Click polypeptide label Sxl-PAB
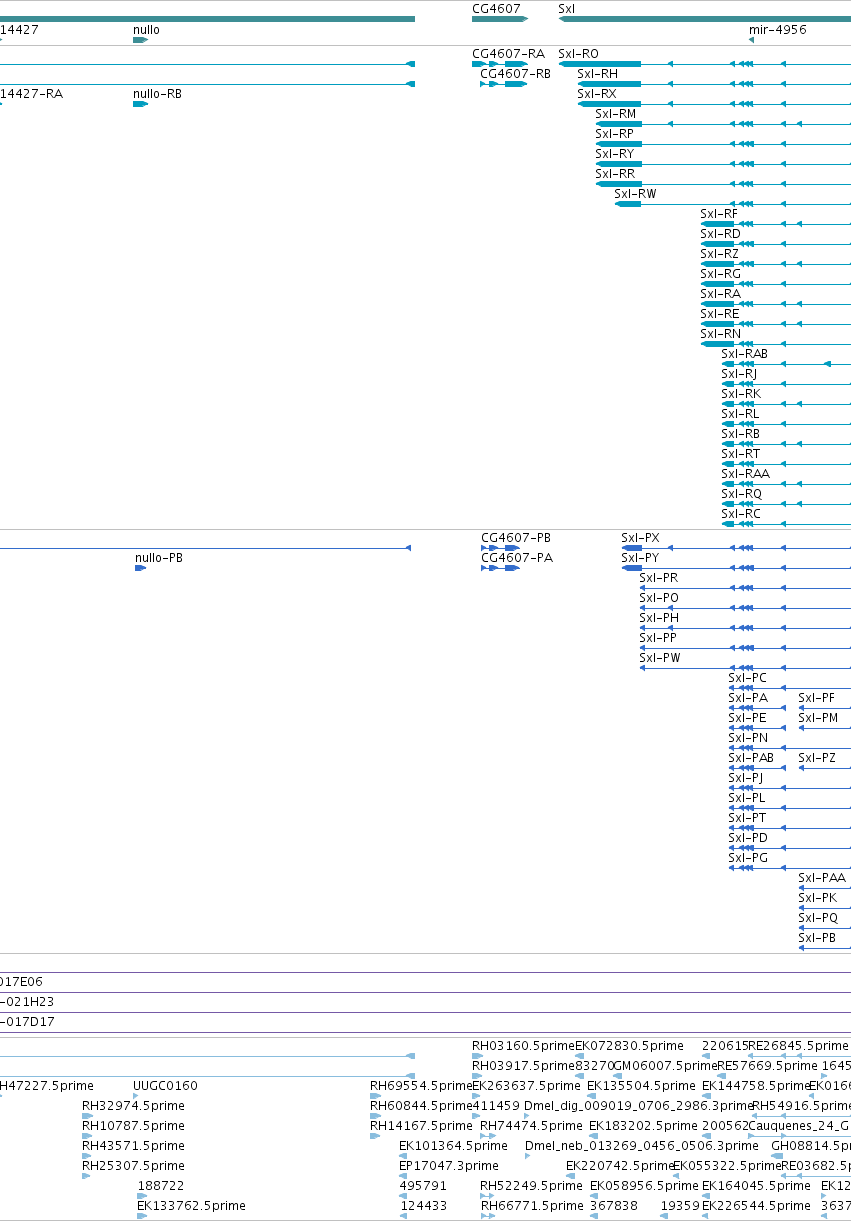Image resolution: width=851 pixels, height=1221 pixels. 751,758
